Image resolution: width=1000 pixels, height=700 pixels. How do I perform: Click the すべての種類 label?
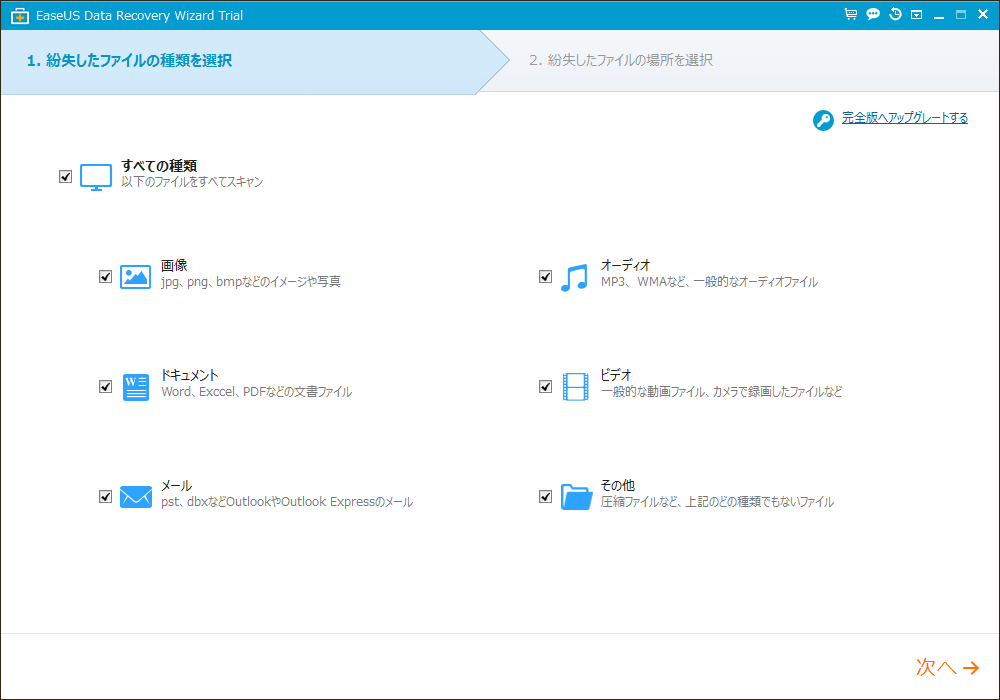(159, 166)
